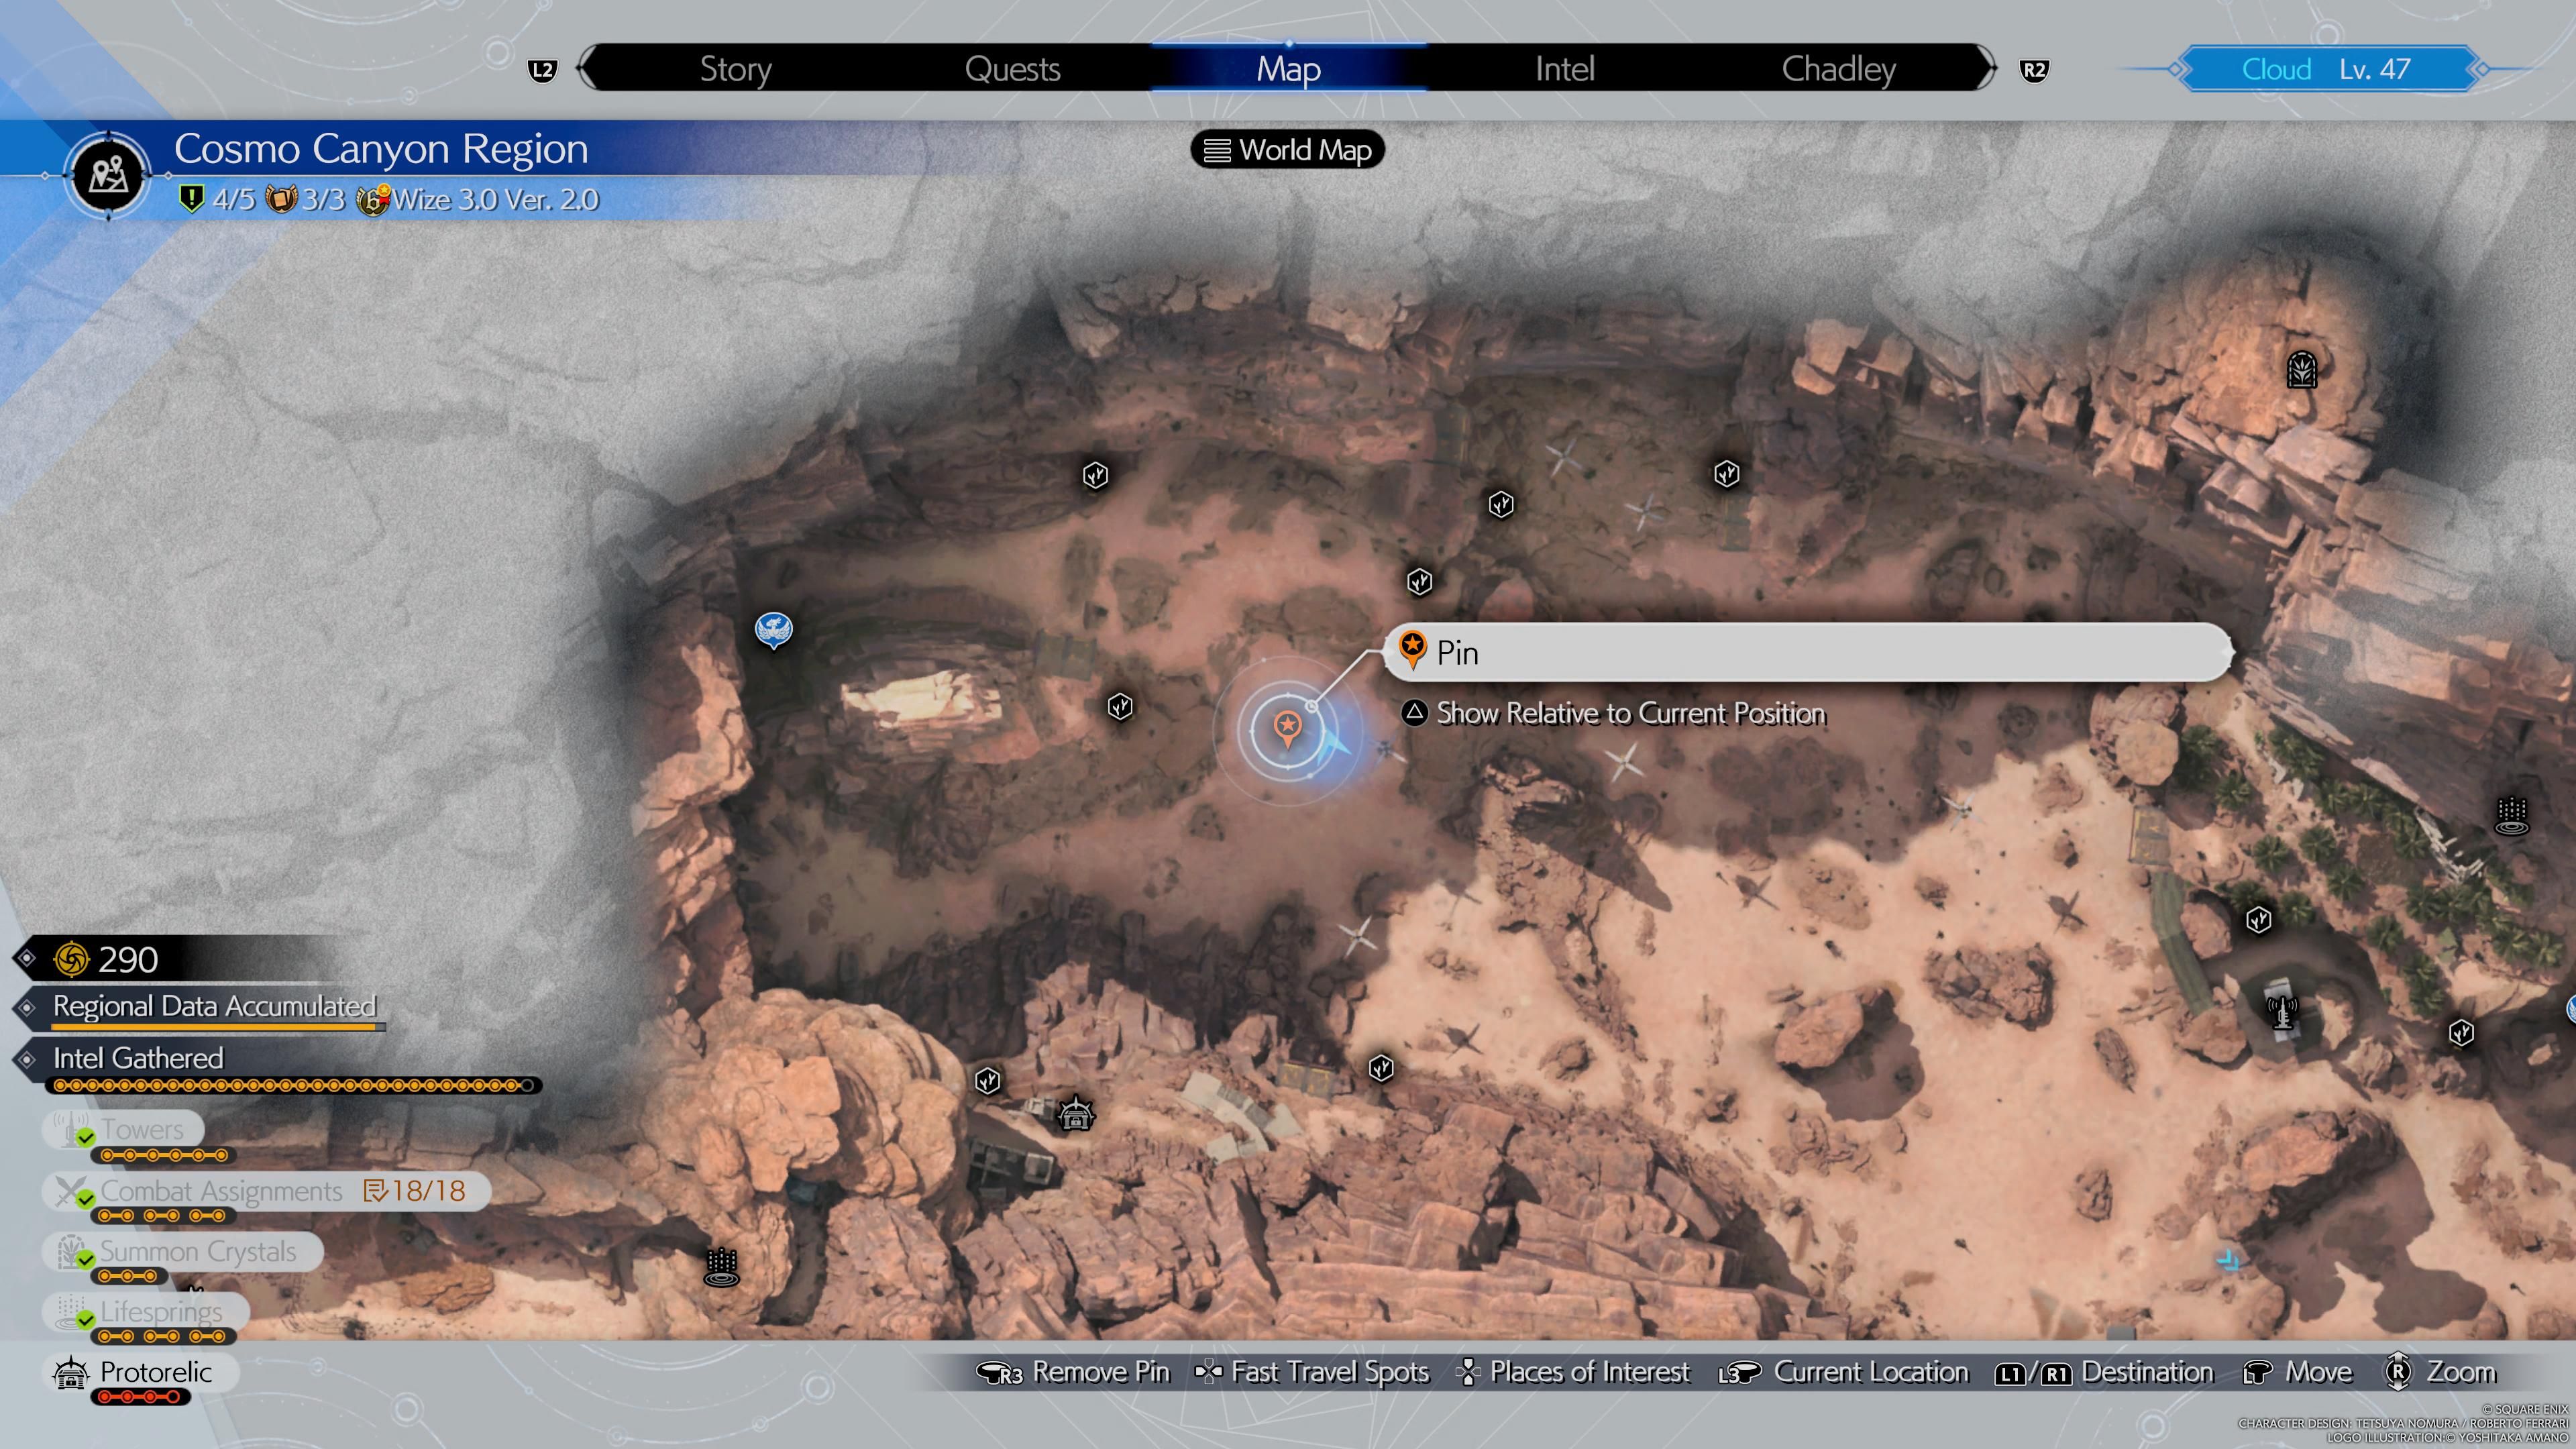Click the Cosmo Canyon Region title
2576x1449 pixels.
[381, 149]
